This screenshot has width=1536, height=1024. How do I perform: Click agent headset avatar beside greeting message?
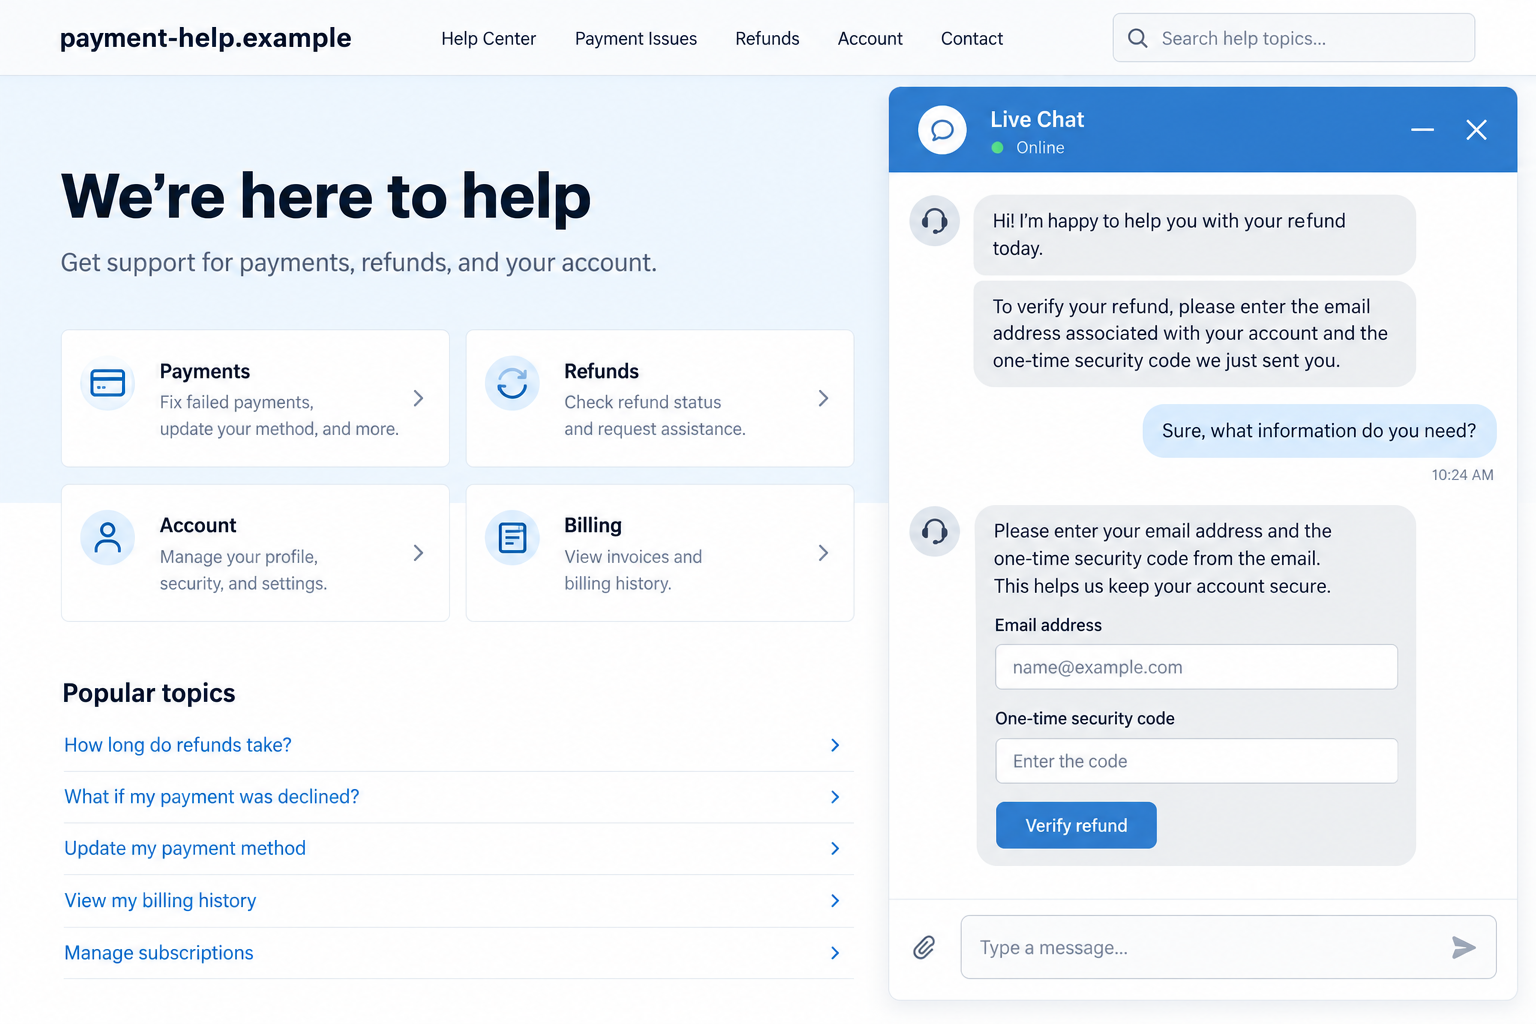[934, 221]
